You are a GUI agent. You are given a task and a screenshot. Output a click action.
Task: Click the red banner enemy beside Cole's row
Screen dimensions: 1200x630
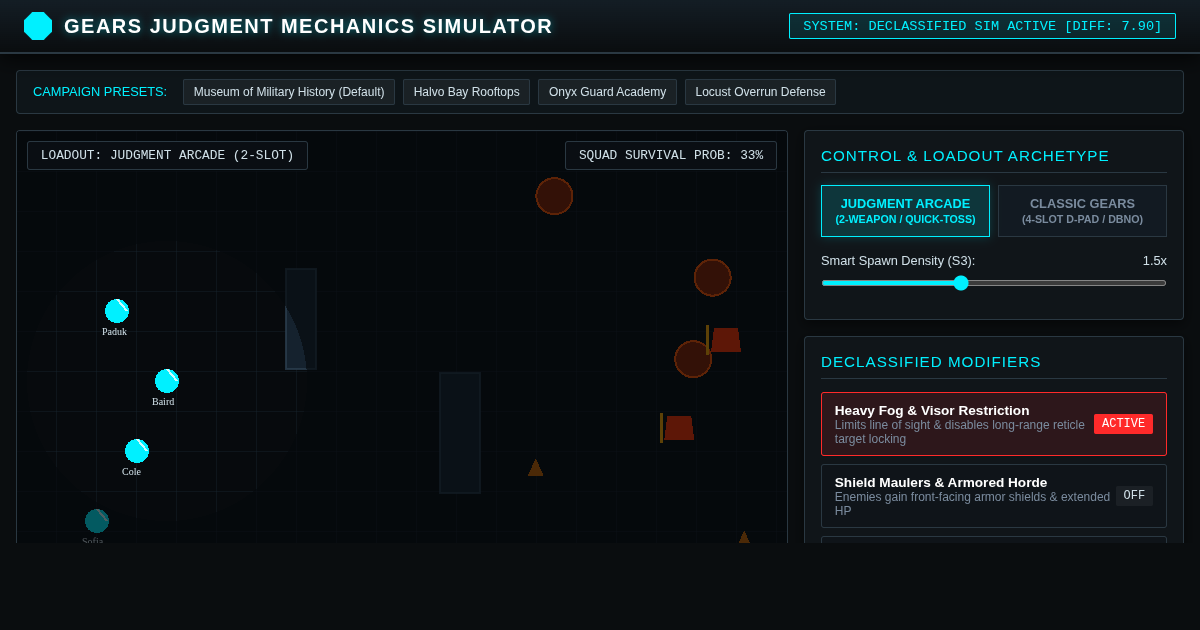point(677,428)
